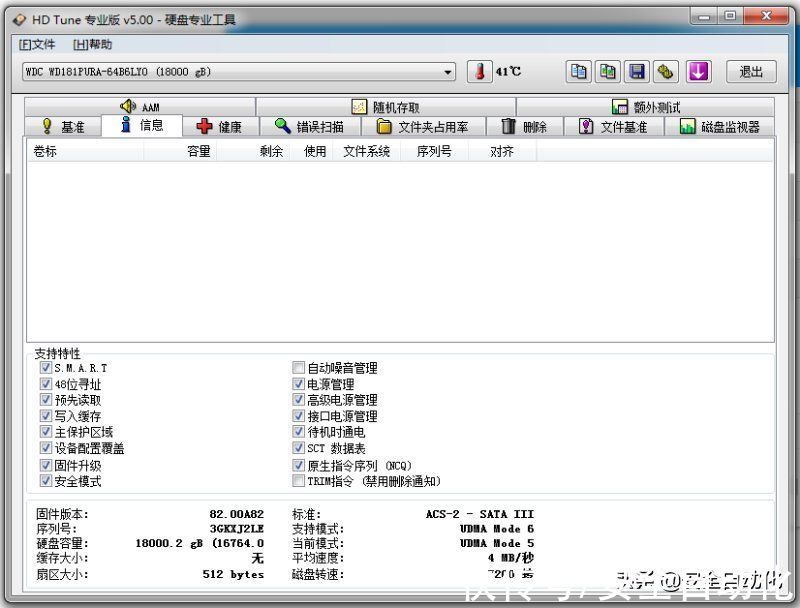
Task: Enable the 自动噪音管理 checkbox
Action: point(298,368)
